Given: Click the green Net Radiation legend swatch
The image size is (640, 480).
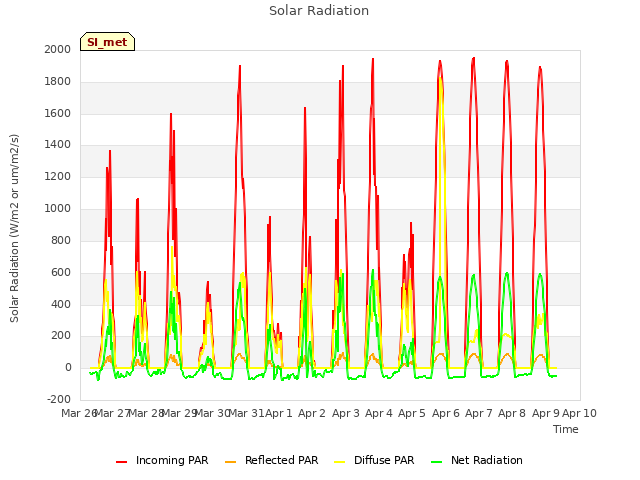Looking at the screenshot, I should click(x=437, y=462).
